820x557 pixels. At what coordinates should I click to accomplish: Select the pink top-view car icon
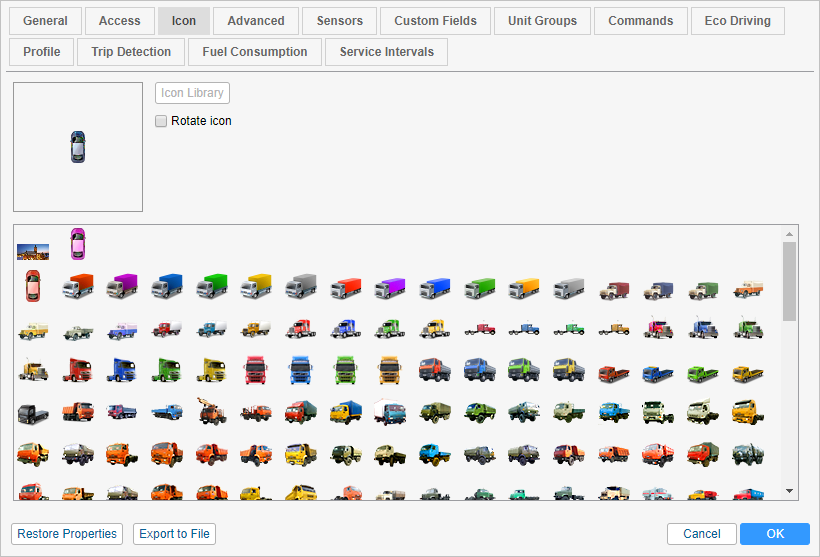[x=78, y=244]
